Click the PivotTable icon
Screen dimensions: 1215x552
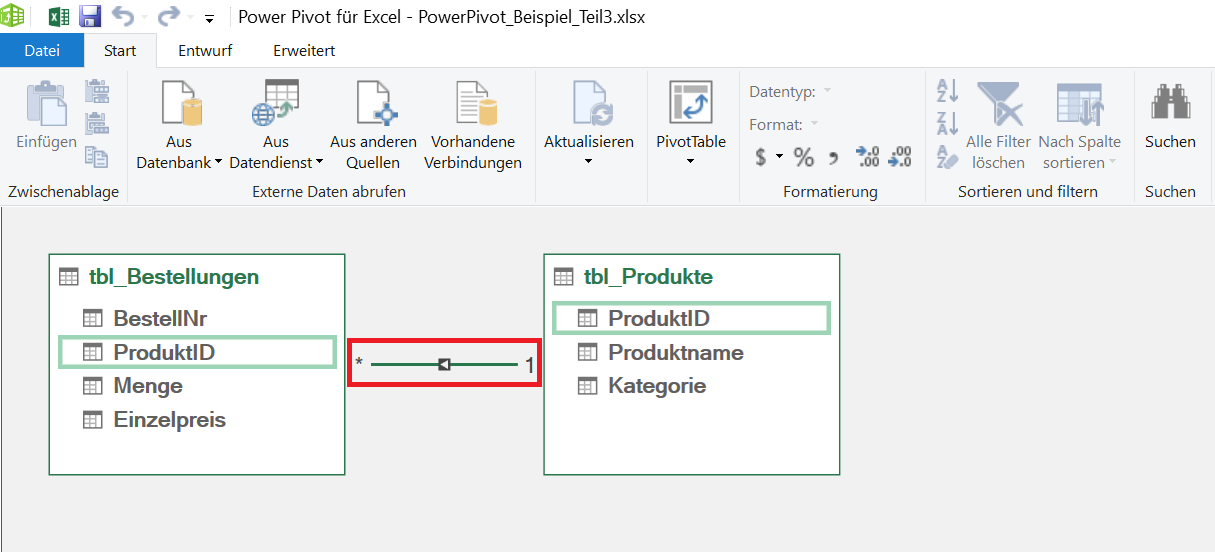point(690,104)
